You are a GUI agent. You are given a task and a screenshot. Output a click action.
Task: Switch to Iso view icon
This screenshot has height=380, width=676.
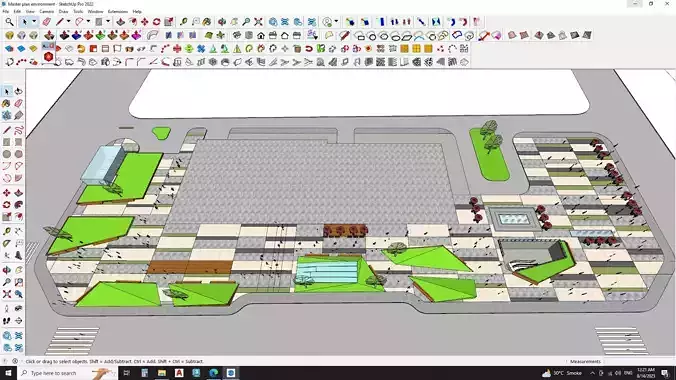coord(237,35)
